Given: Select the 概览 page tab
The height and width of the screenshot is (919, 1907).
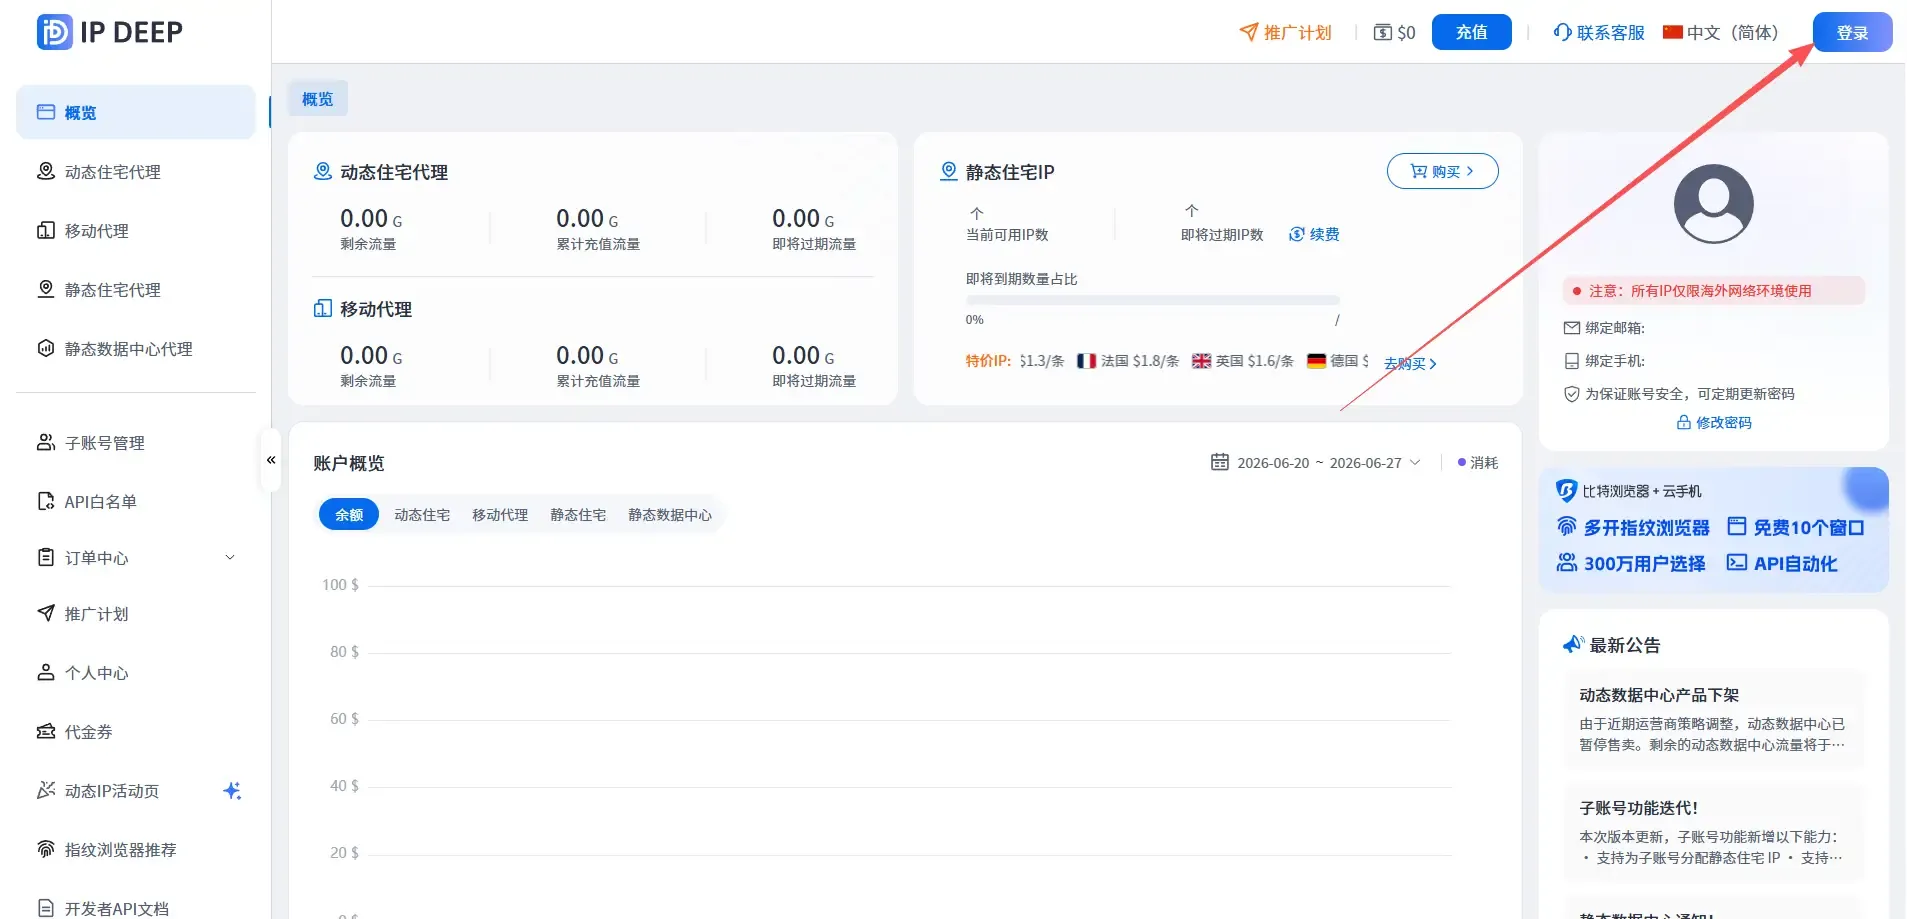Looking at the screenshot, I should [318, 99].
